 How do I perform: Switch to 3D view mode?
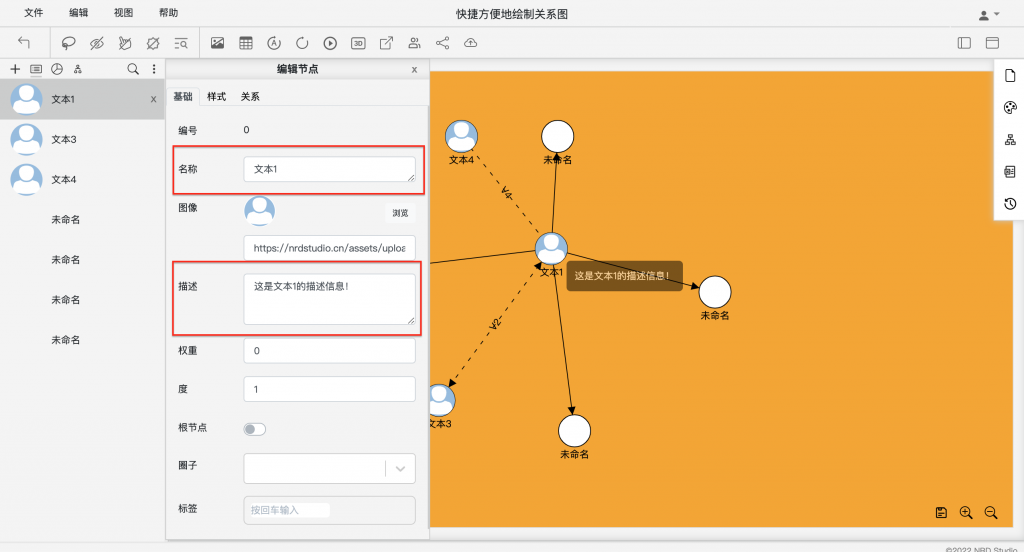(358, 43)
